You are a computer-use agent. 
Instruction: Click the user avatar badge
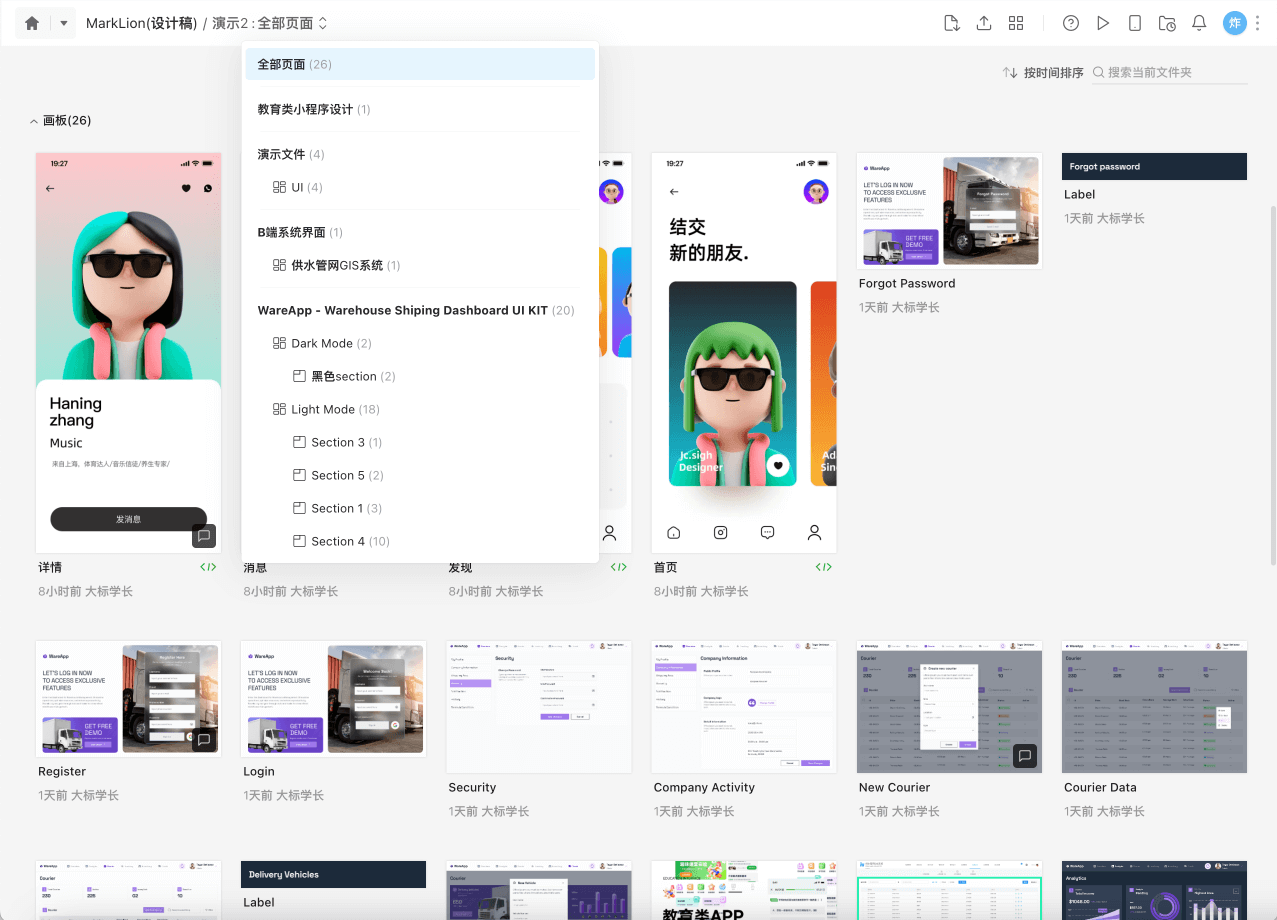click(x=1234, y=22)
